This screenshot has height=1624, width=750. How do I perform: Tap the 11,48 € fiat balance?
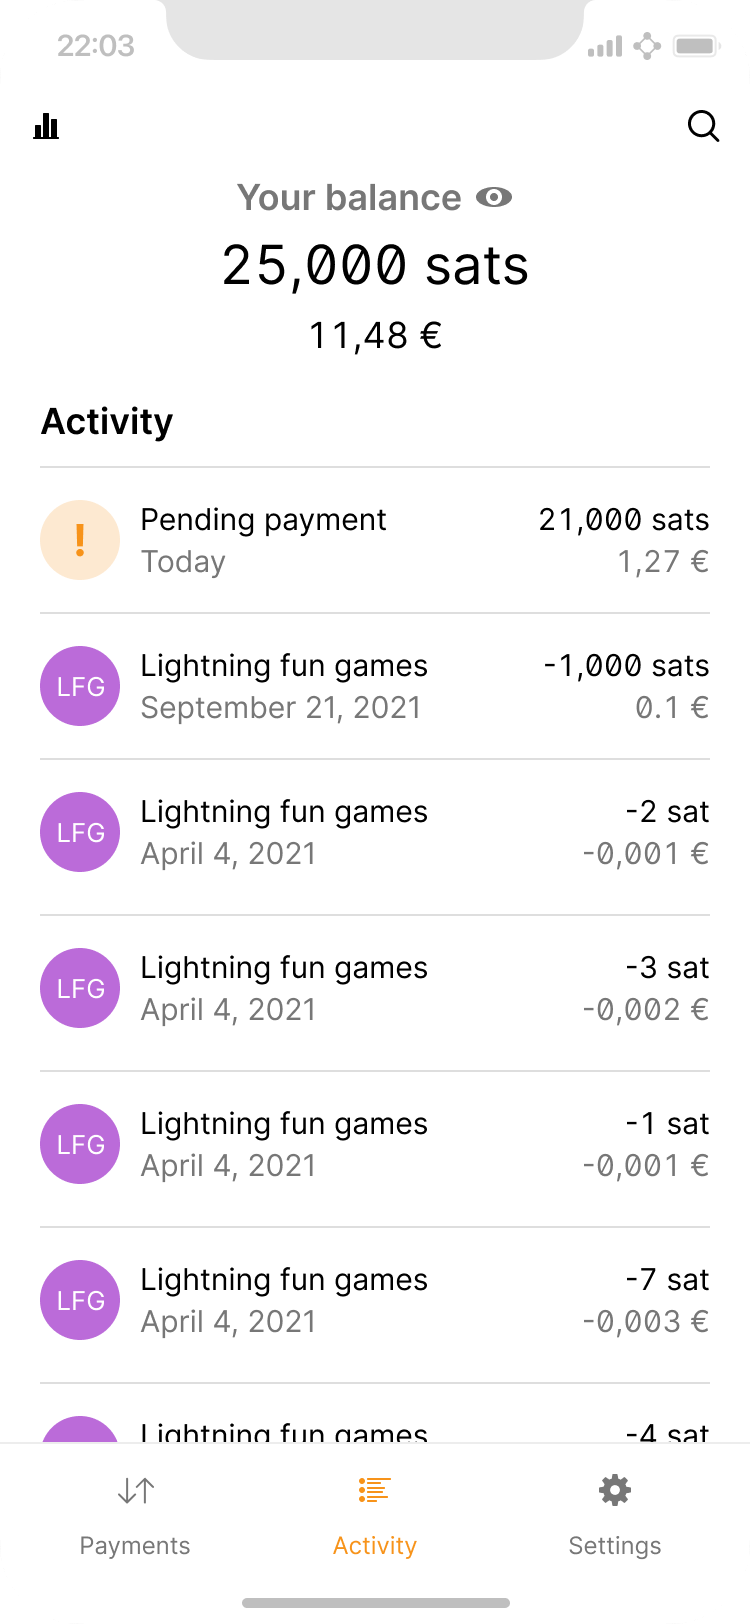tap(375, 336)
